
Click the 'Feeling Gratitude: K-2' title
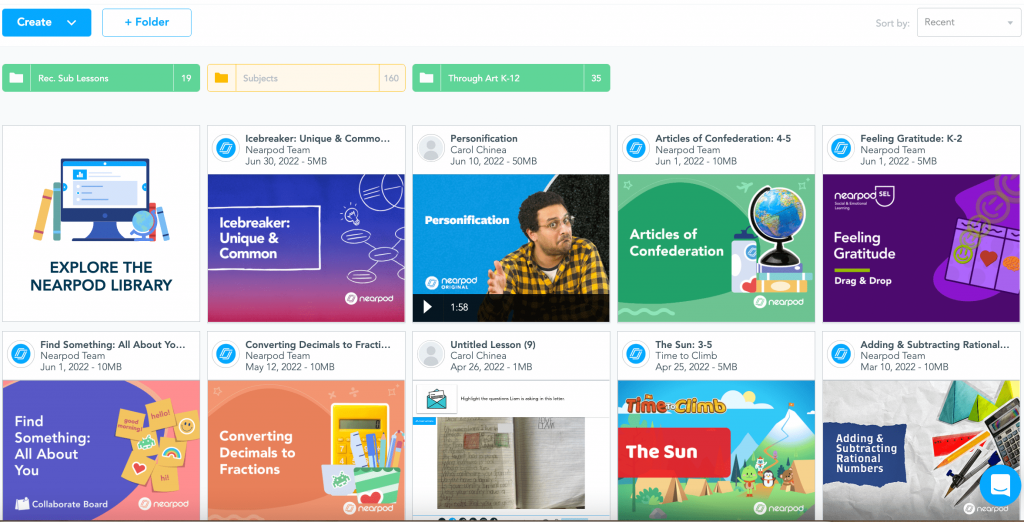(x=911, y=139)
